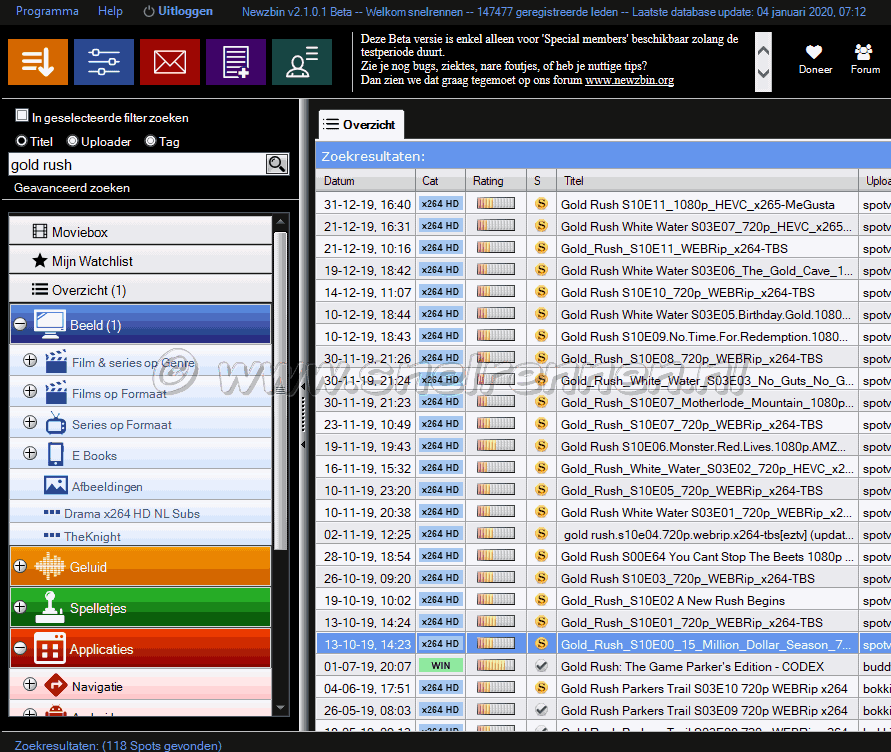This screenshot has width=891, height=752.
Task: Select the Tag radio button
Action: pyautogui.click(x=150, y=140)
